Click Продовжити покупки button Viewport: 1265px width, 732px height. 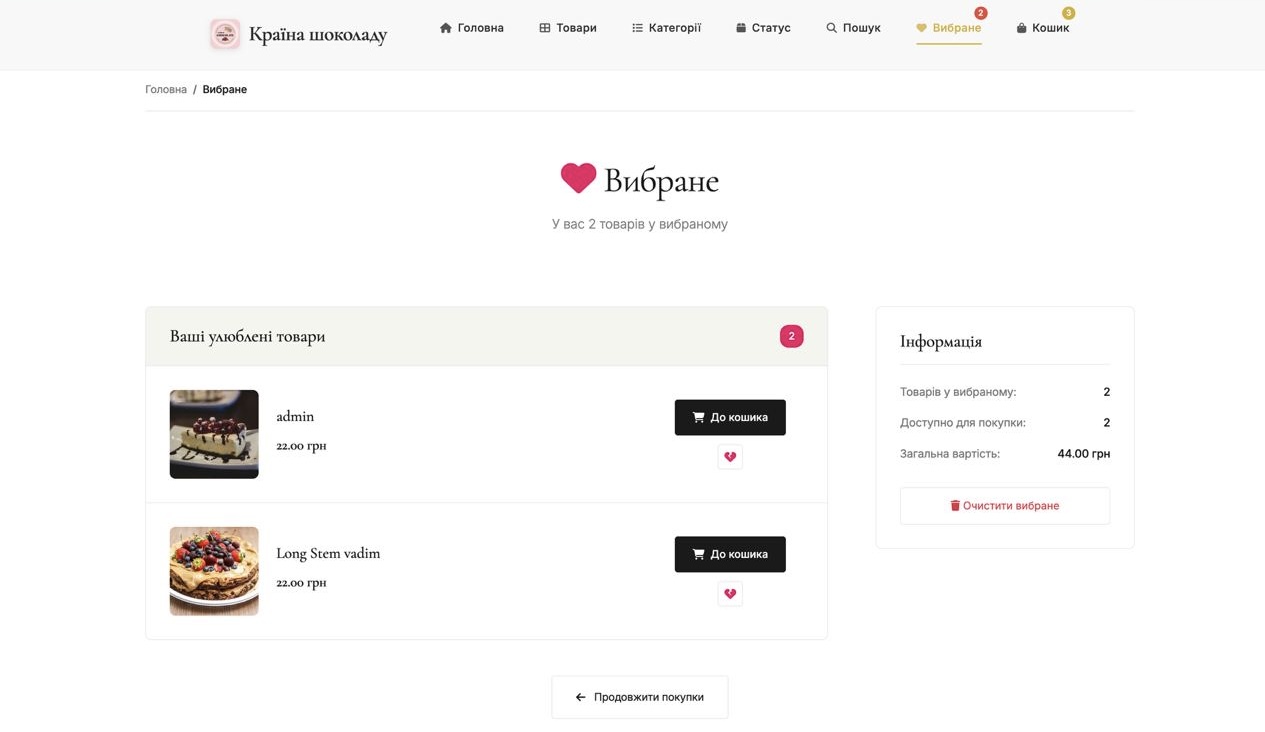pos(640,697)
